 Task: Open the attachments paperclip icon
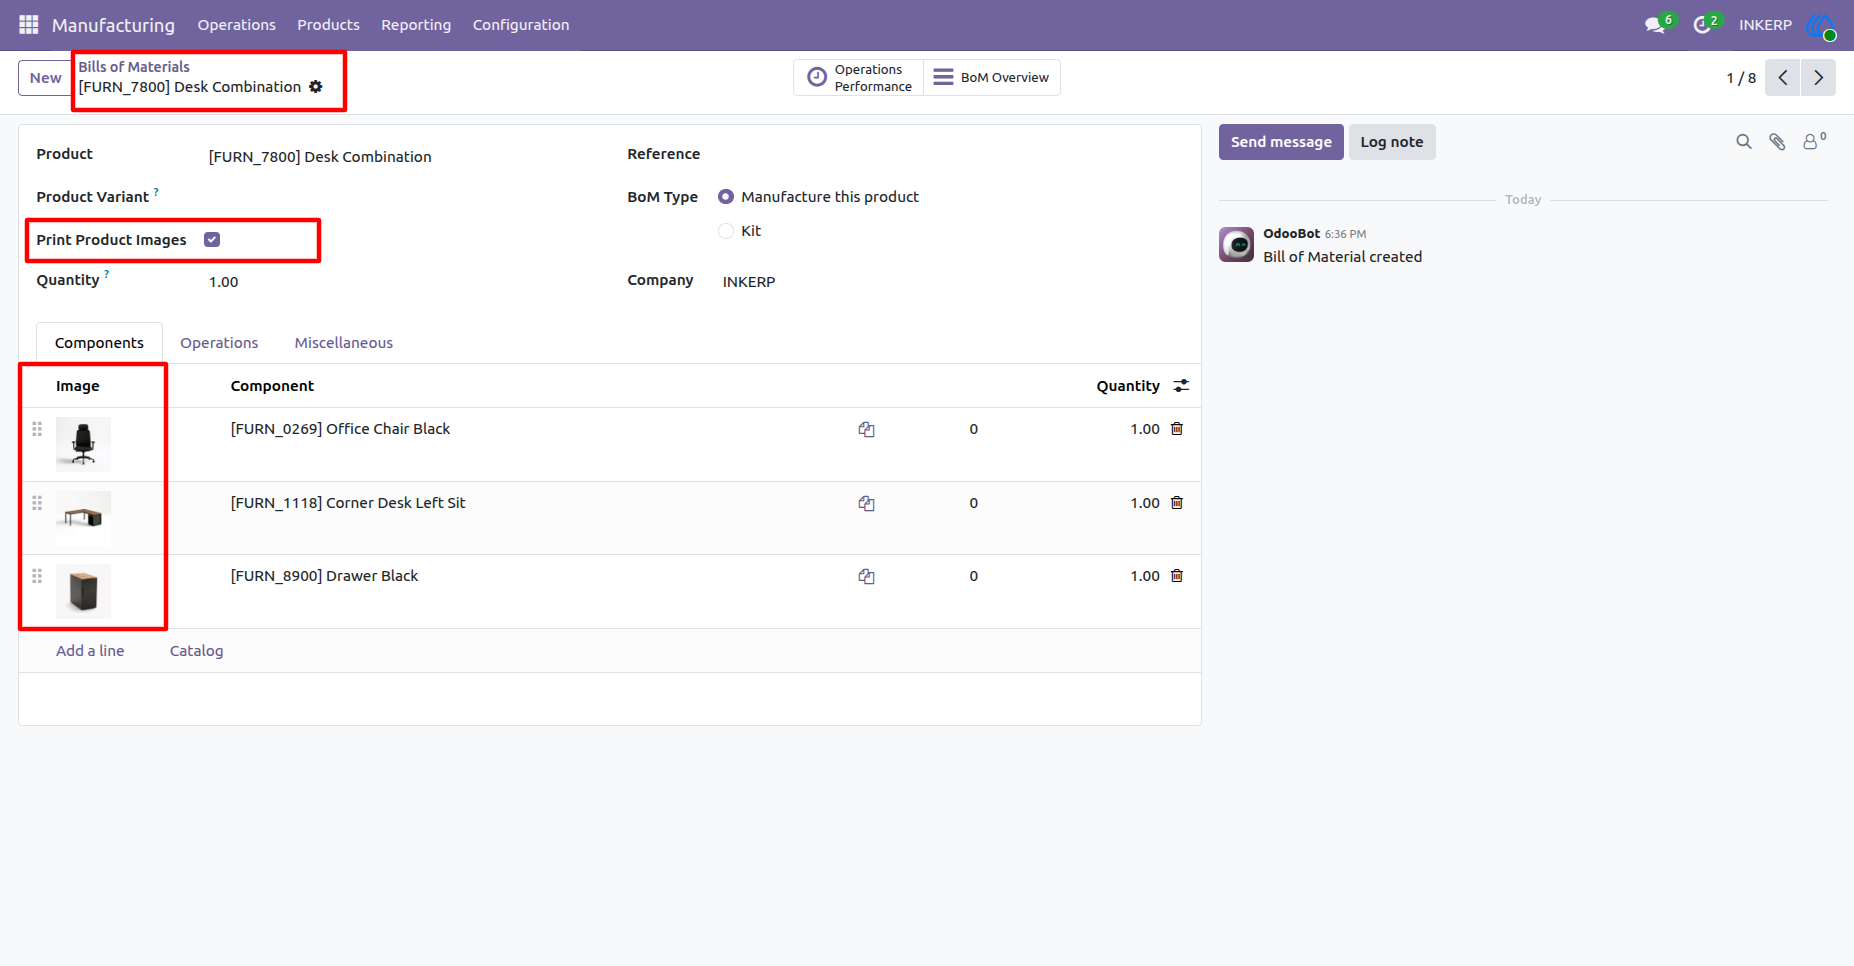[x=1777, y=142]
